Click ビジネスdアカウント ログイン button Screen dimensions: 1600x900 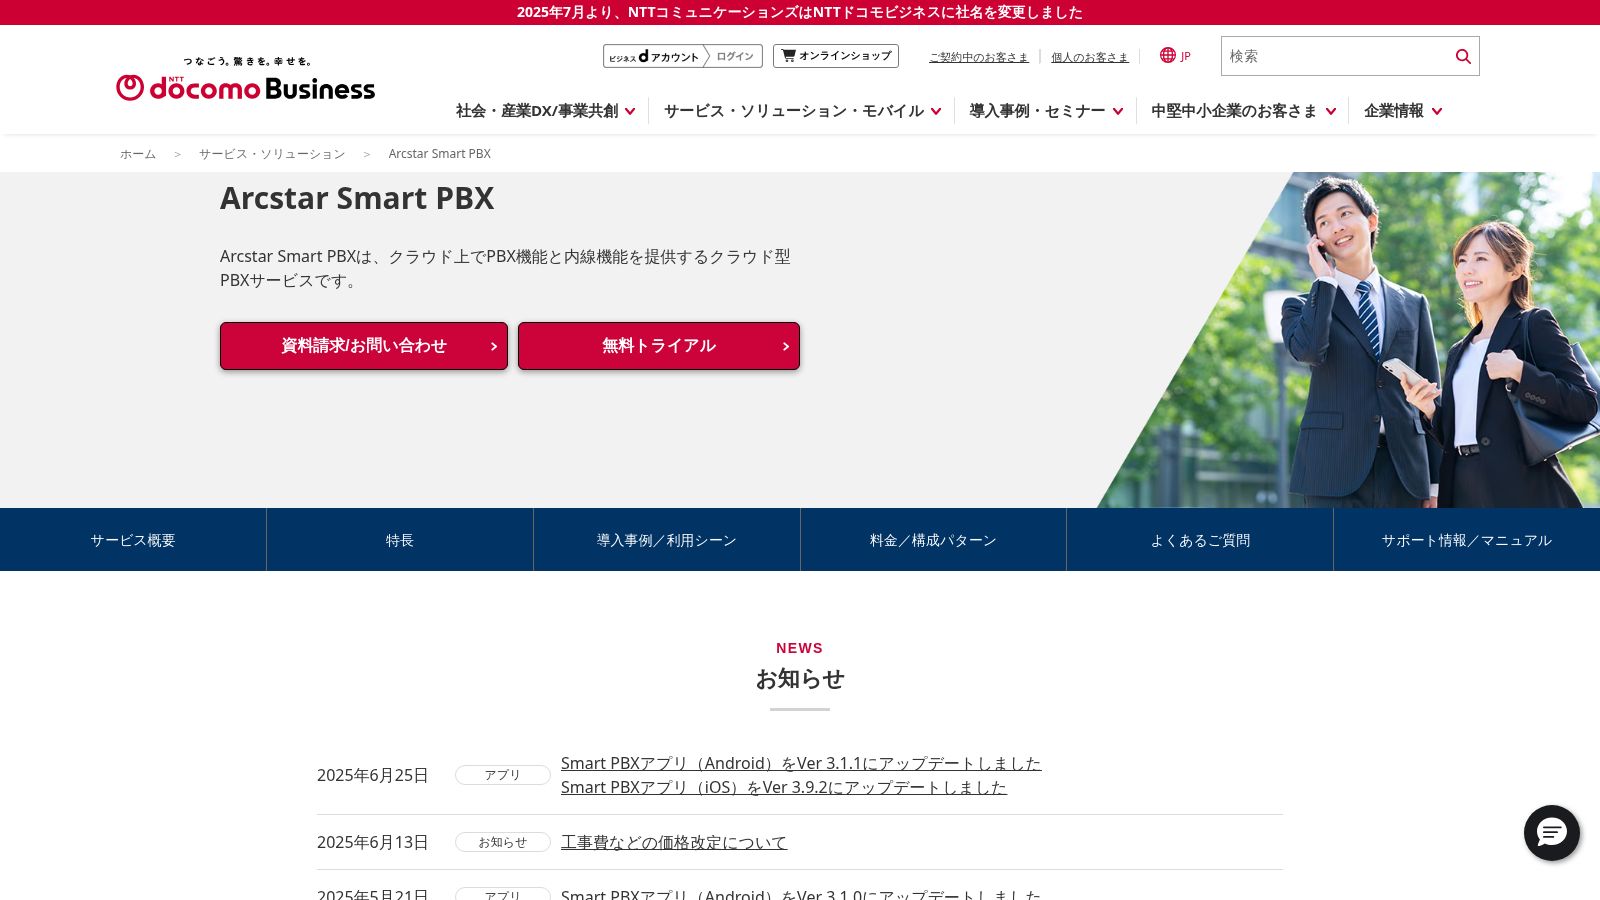click(x=683, y=56)
